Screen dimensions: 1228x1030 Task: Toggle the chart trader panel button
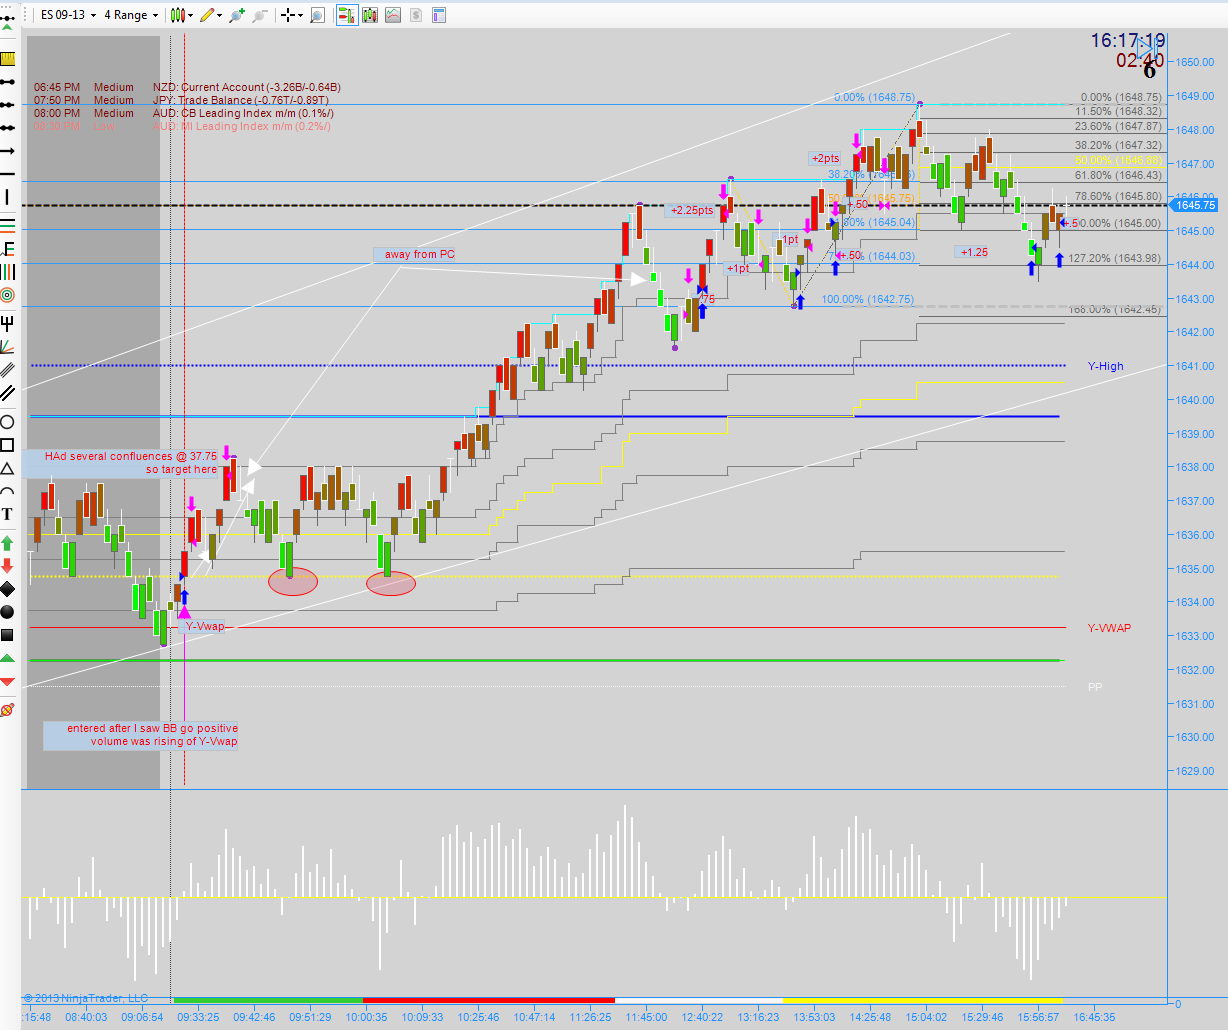(347, 15)
